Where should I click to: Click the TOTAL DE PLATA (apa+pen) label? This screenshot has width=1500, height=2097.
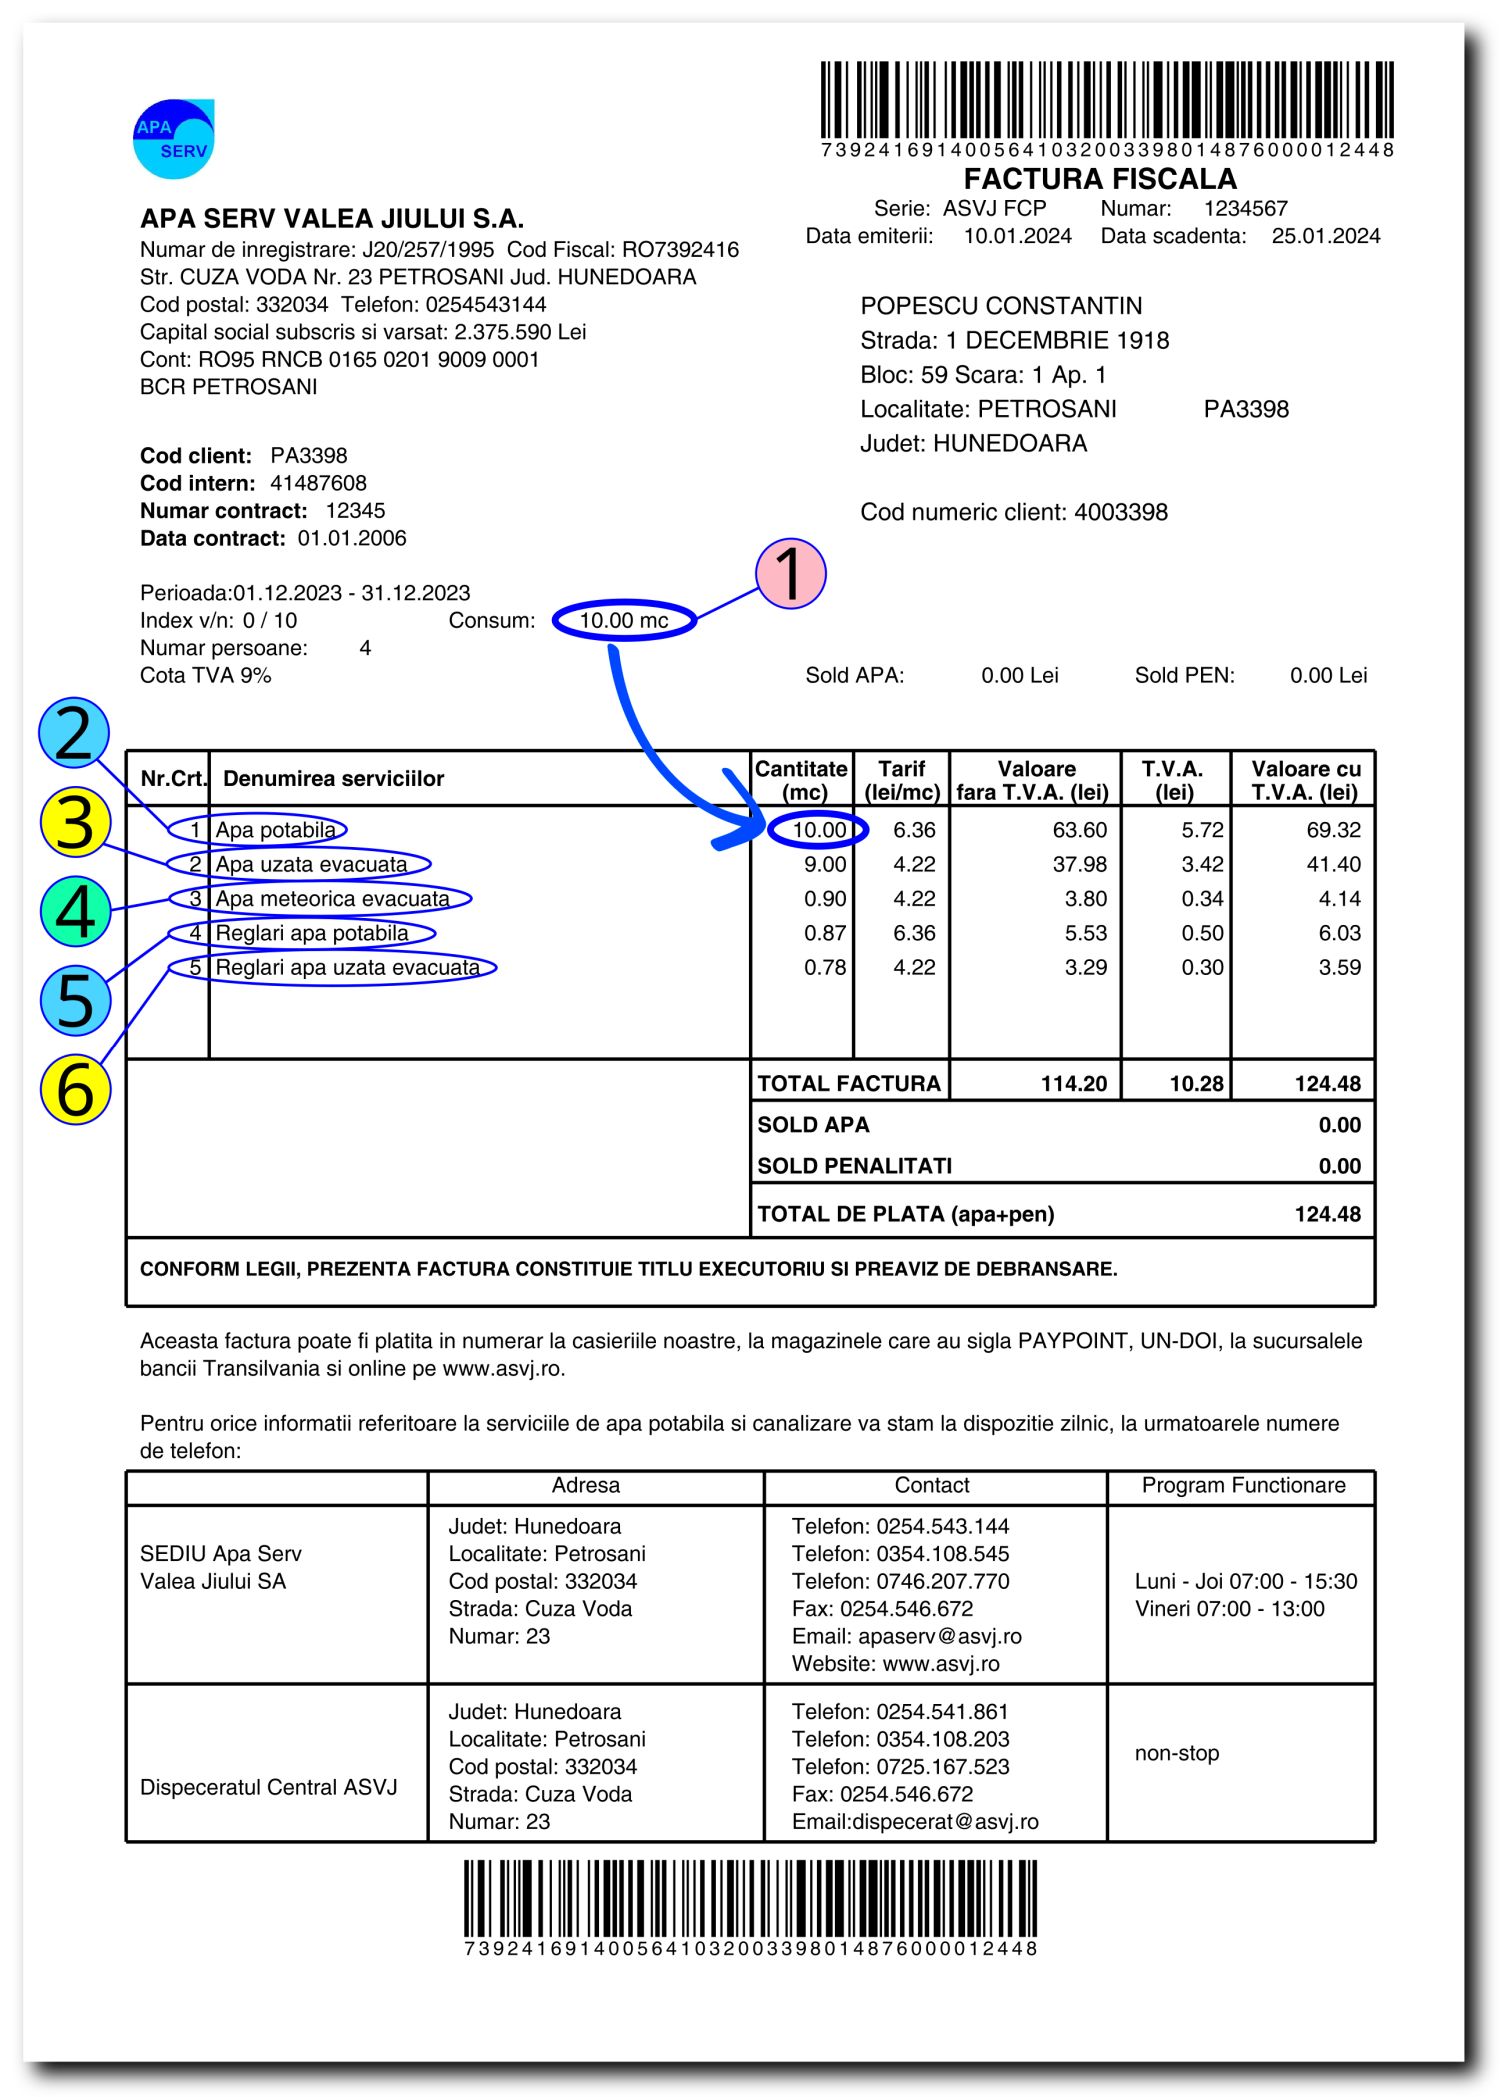pos(906,1215)
